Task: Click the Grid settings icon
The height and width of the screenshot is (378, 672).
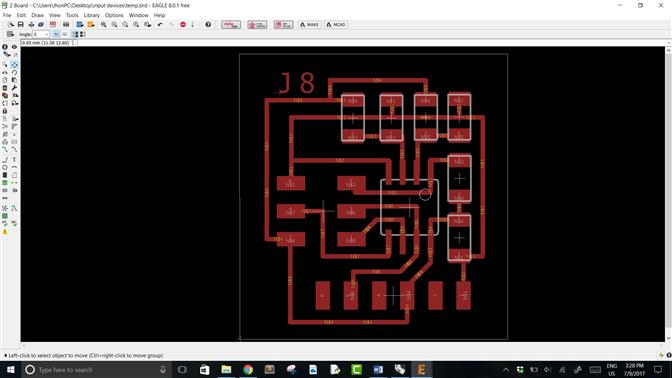Action: 10,34
